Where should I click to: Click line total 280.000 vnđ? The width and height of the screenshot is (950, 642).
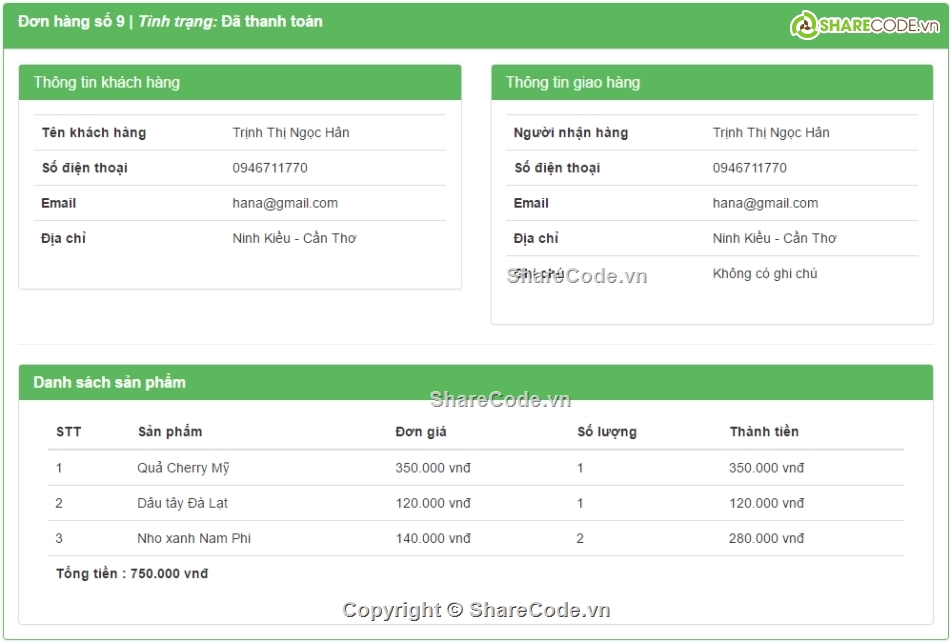767,538
